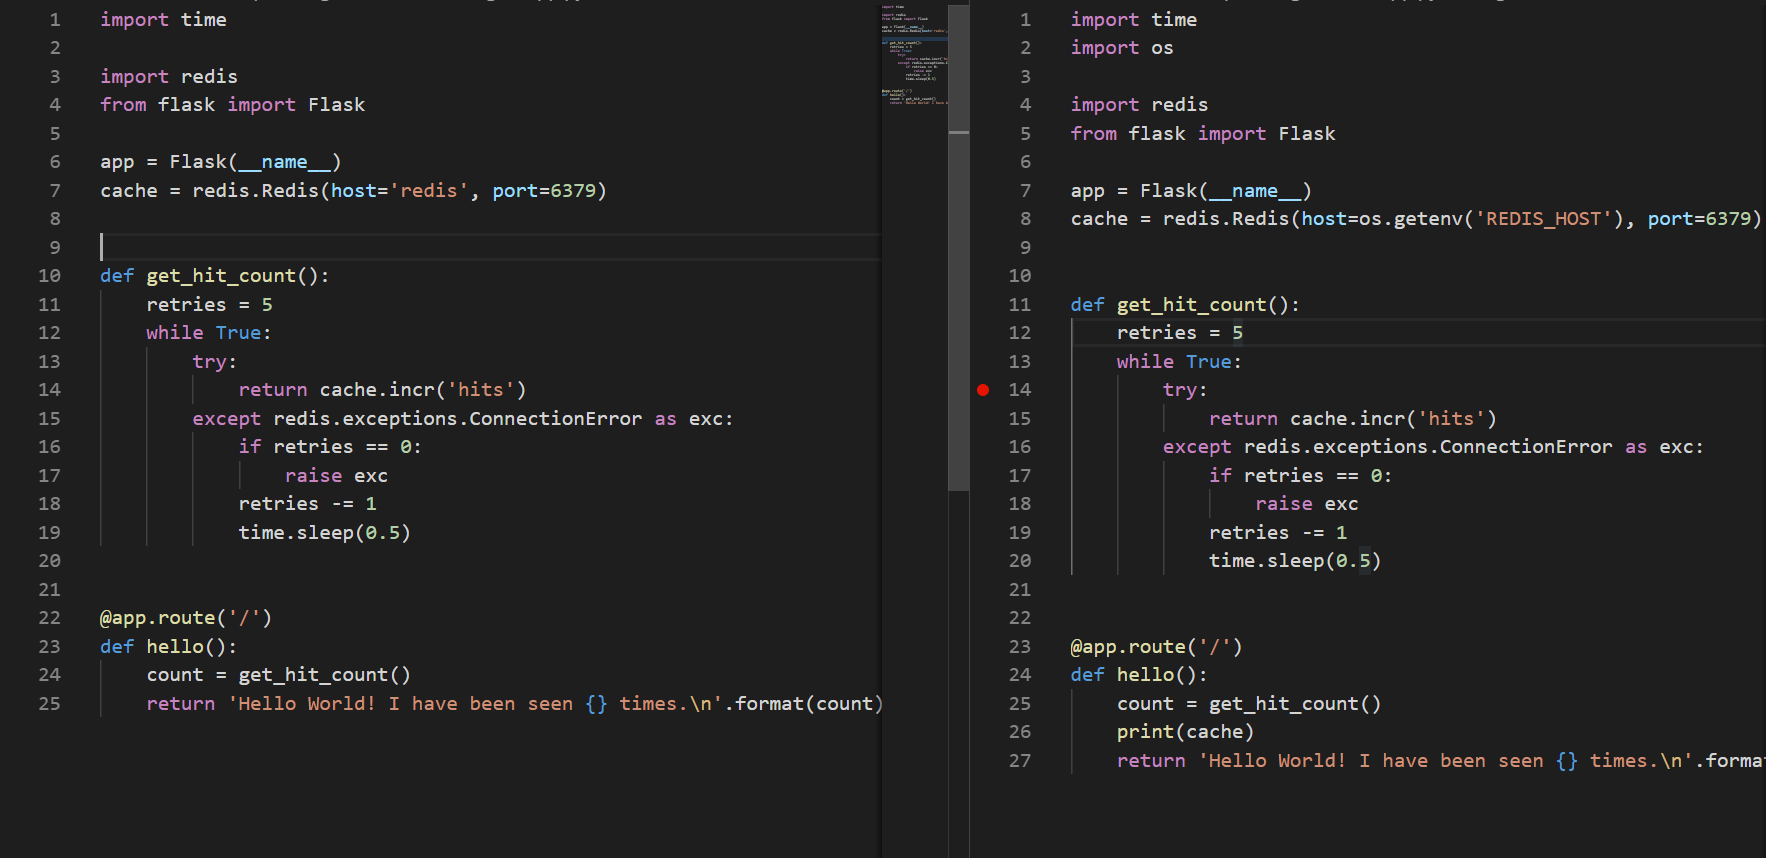The image size is (1766, 858).
Task: Click the host='redis' argument in left editor
Action: [400, 191]
